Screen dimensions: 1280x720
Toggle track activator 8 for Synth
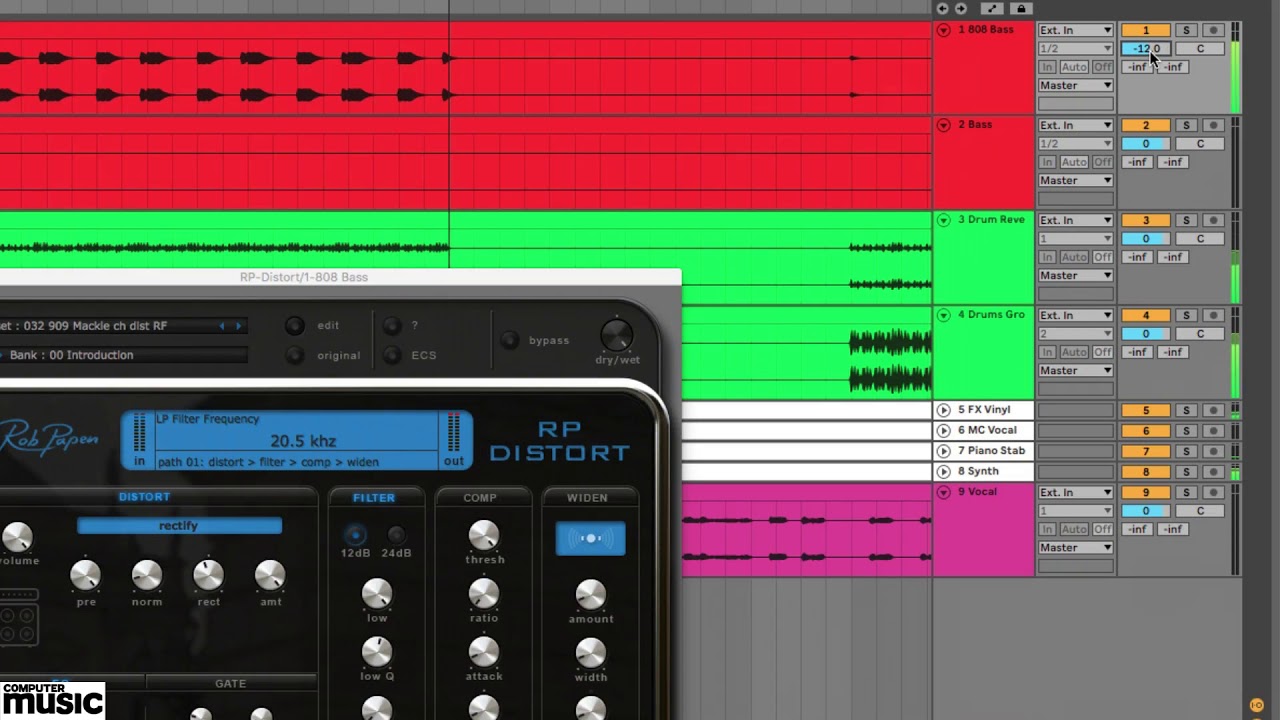coord(1146,472)
